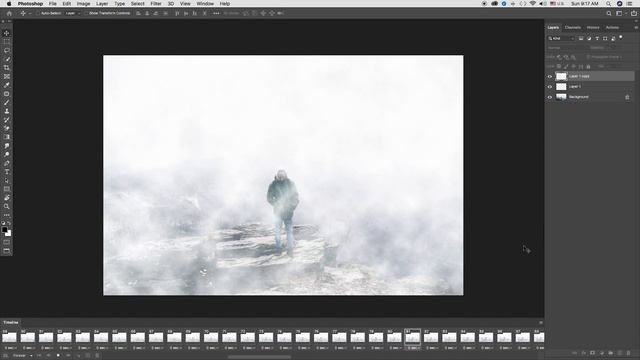Toggle the layer filter on/off switch
The height and width of the screenshot is (360, 640).
[621, 38]
